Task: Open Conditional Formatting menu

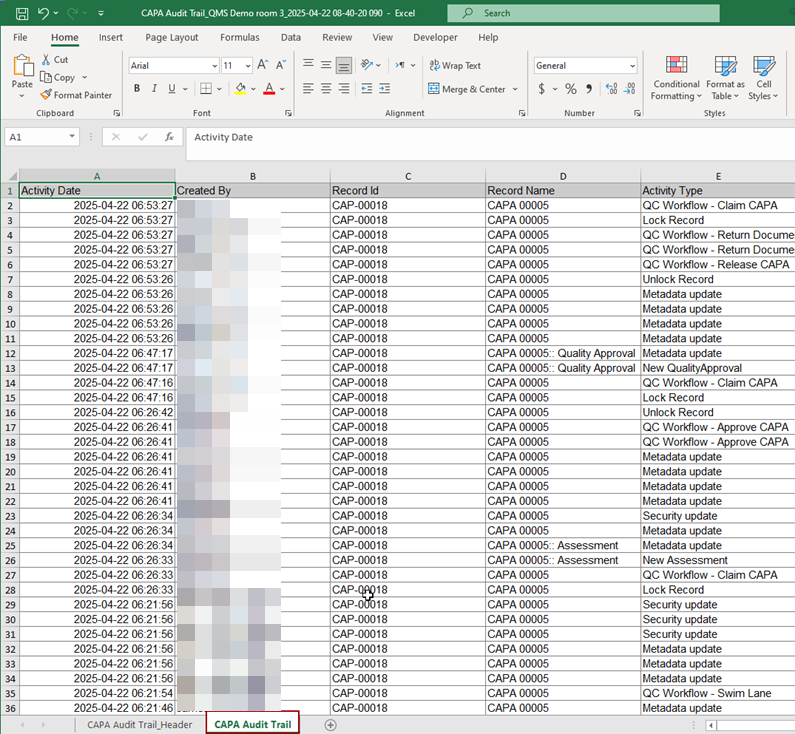Action: pos(676,78)
